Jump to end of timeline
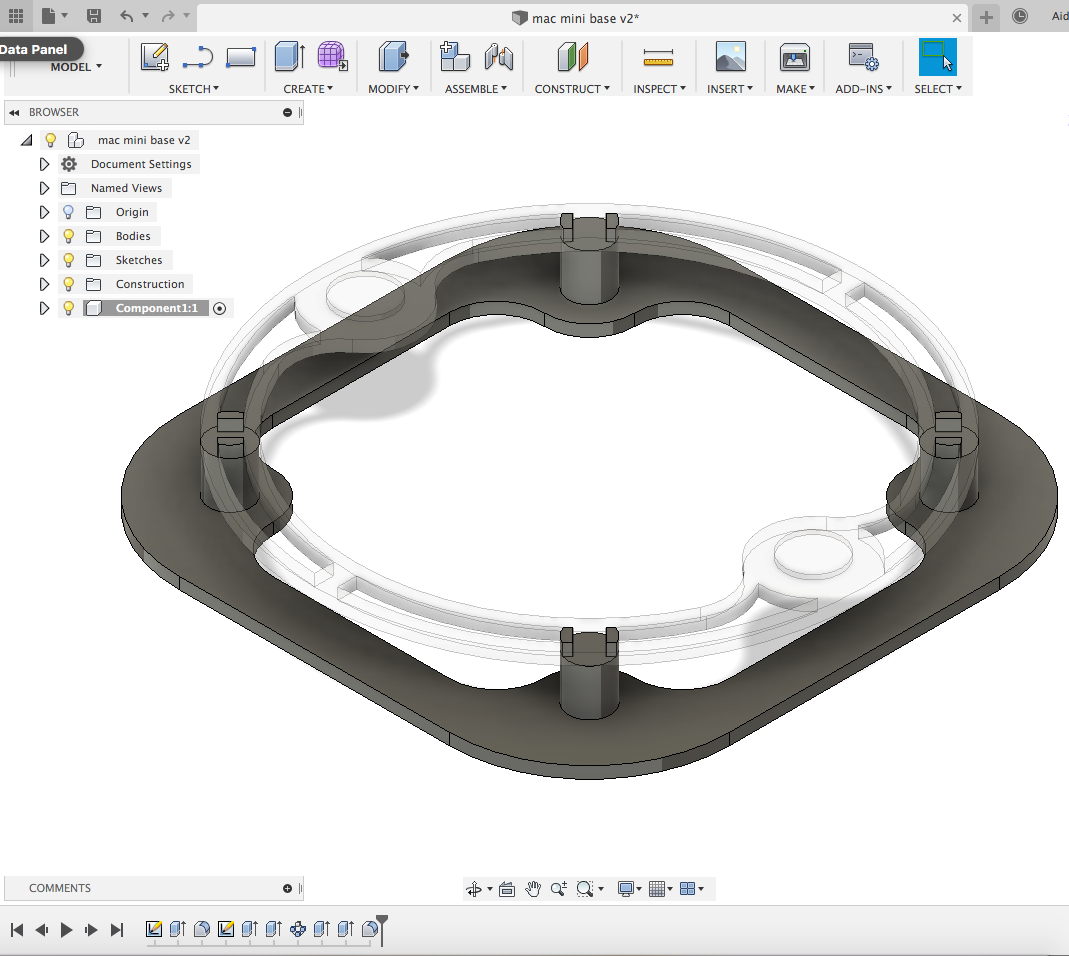The width and height of the screenshot is (1069, 956). (x=117, y=929)
